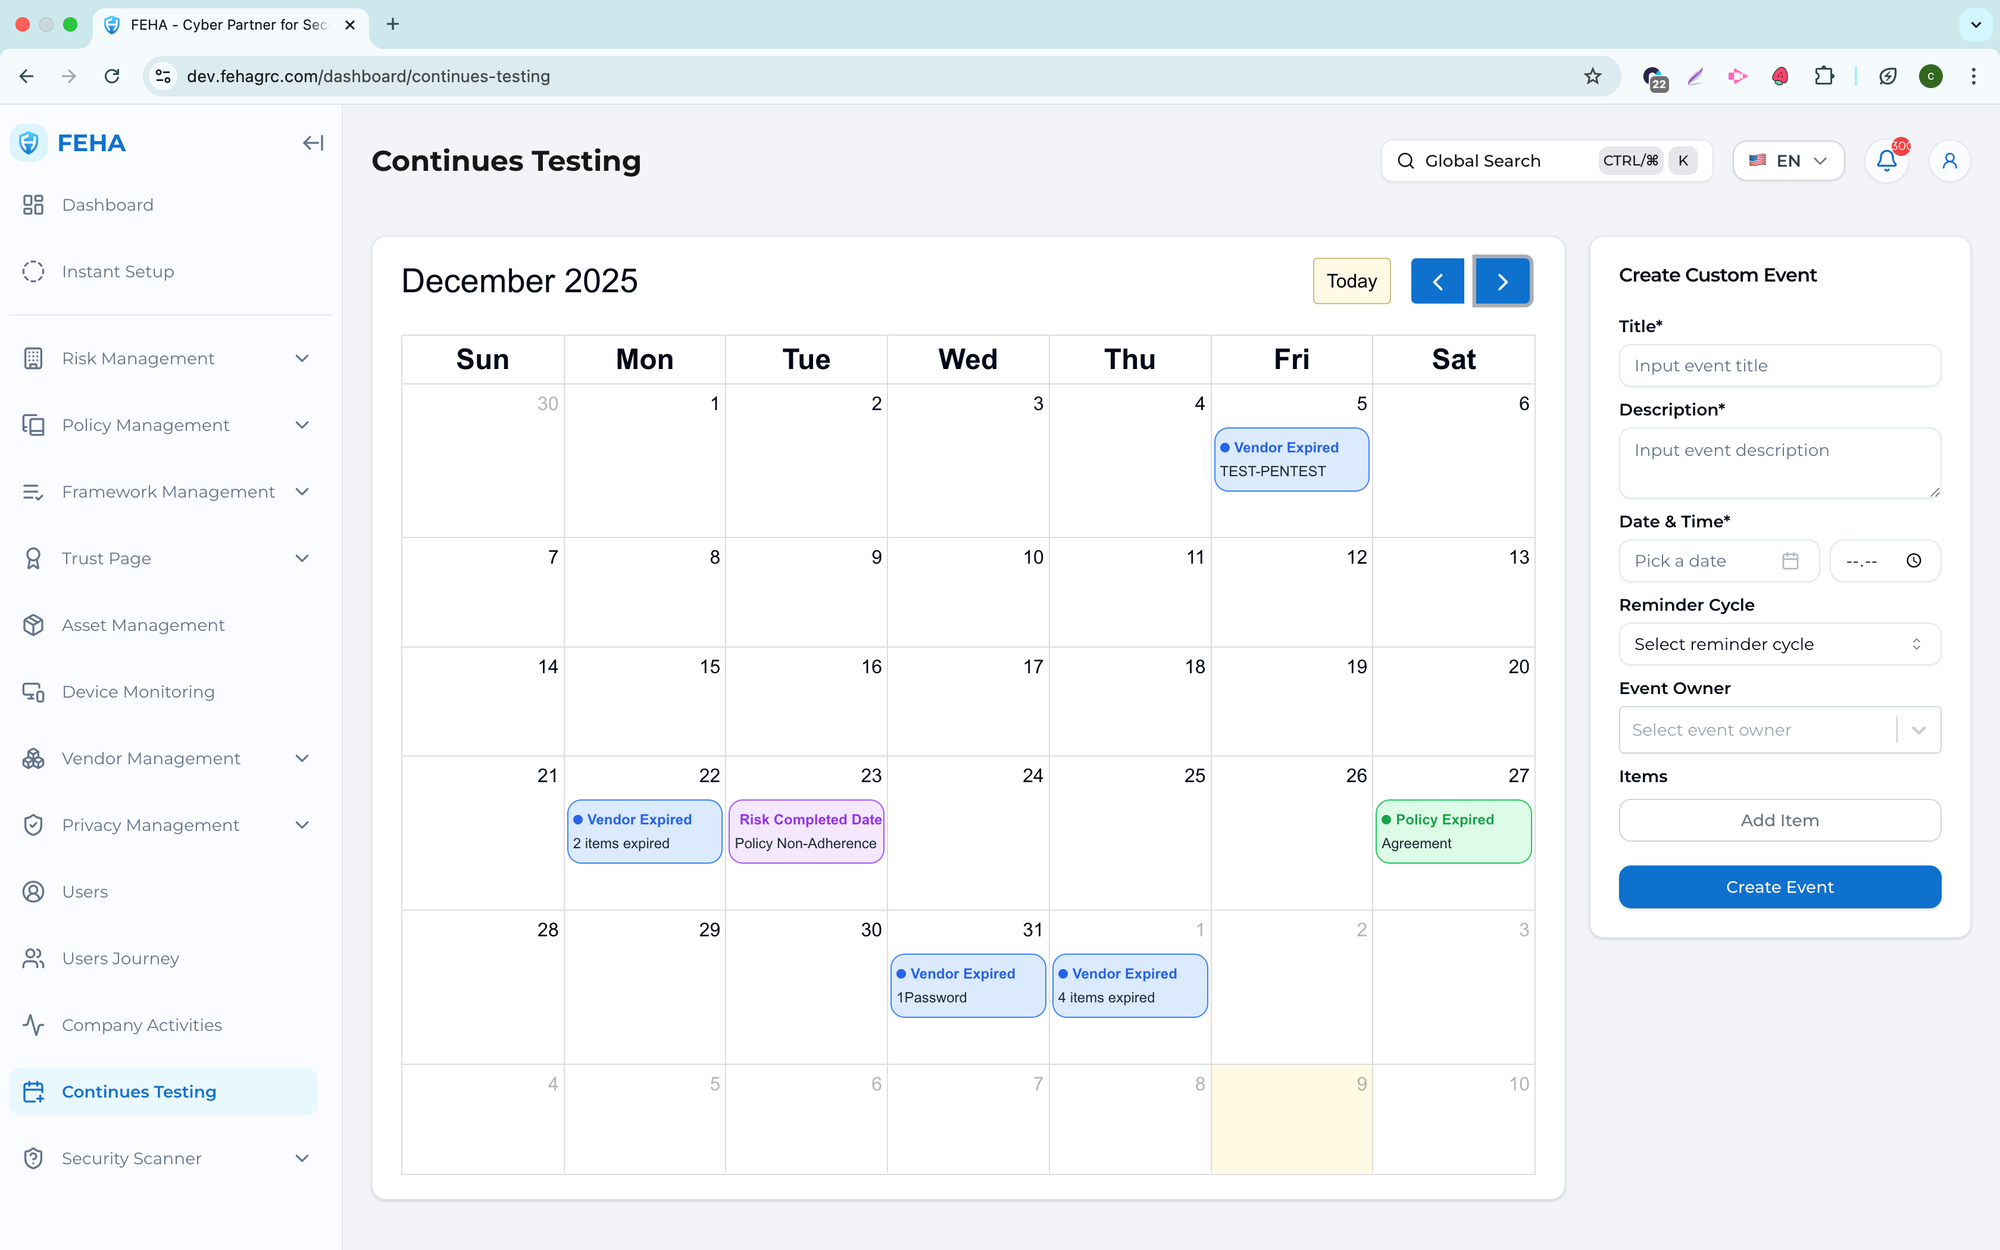Image resolution: width=2000 pixels, height=1250 pixels.
Task: Click the clock time picker icon
Action: 1913,561
